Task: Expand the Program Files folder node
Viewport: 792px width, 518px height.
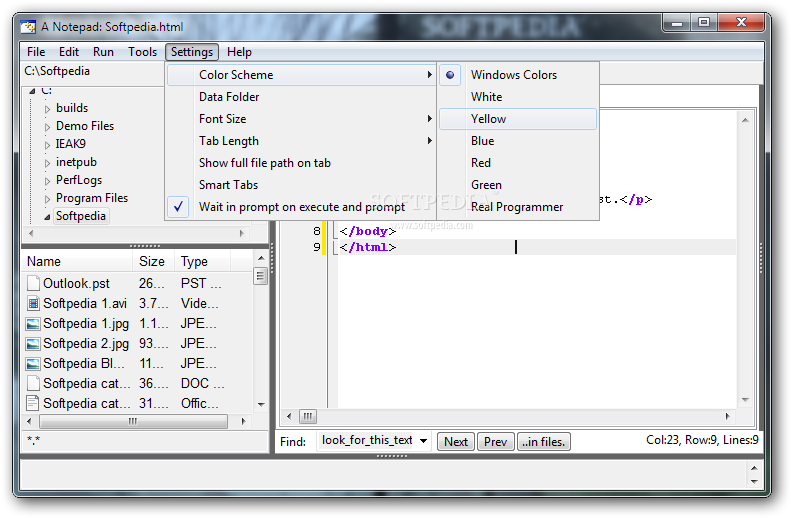Action: click(x=47, y=199)
